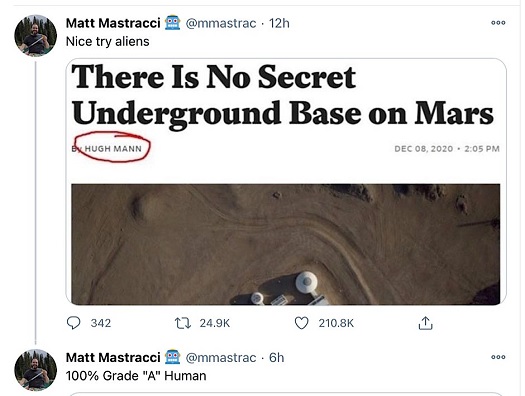The width and height of the screenshot is (525, 396).
Task: Open the @mmastrac handle on first tweet
Action: (221, 23)
